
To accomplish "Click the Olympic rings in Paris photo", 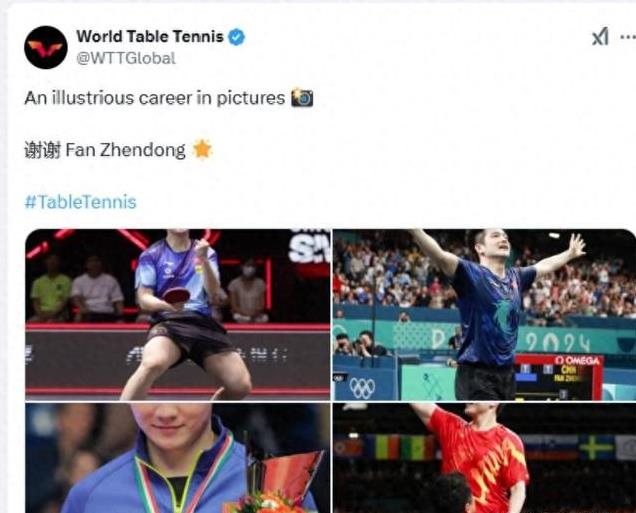I will point(362,388).
